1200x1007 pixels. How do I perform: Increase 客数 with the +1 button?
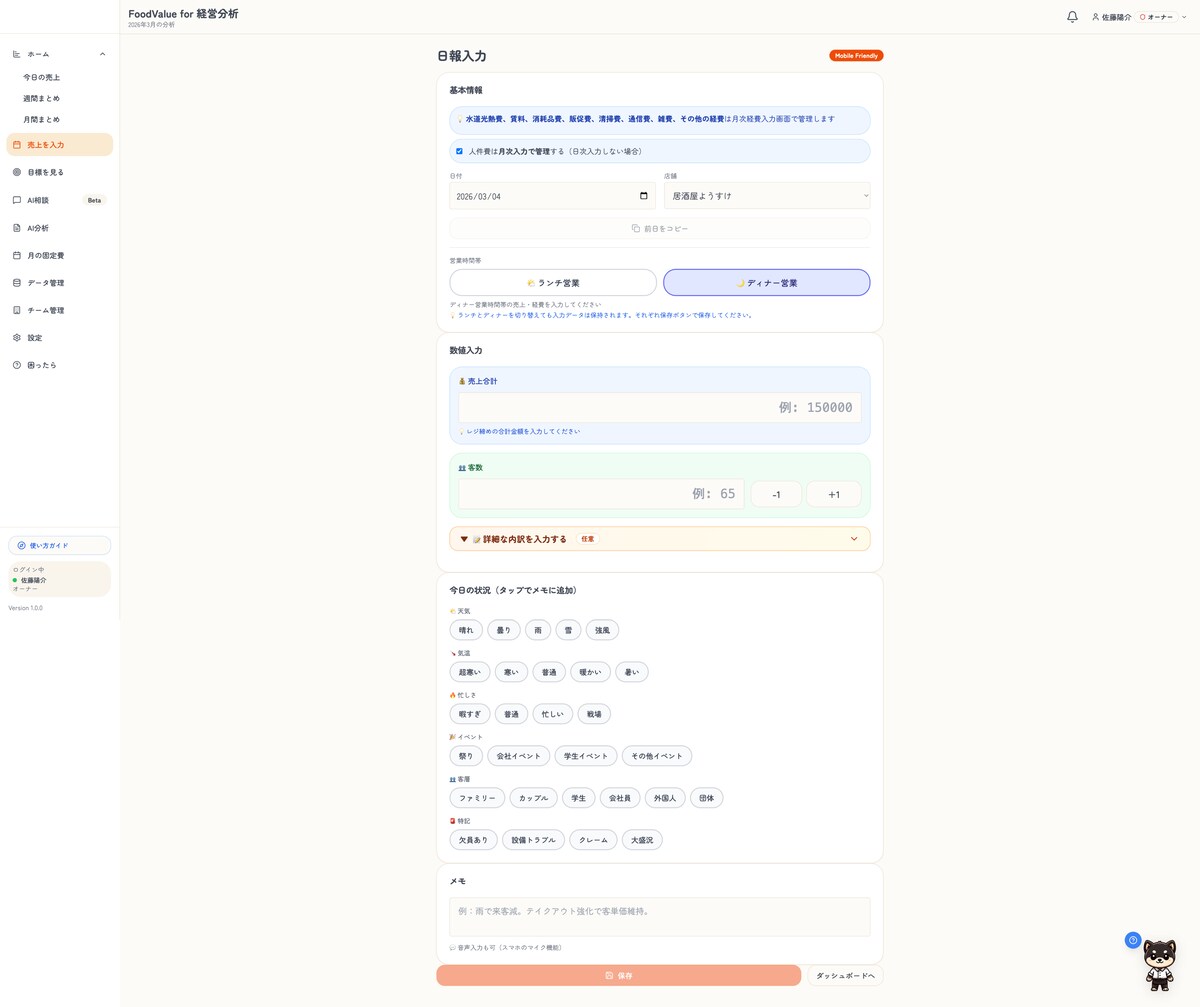pyautogui.click(x=834, y=494)
